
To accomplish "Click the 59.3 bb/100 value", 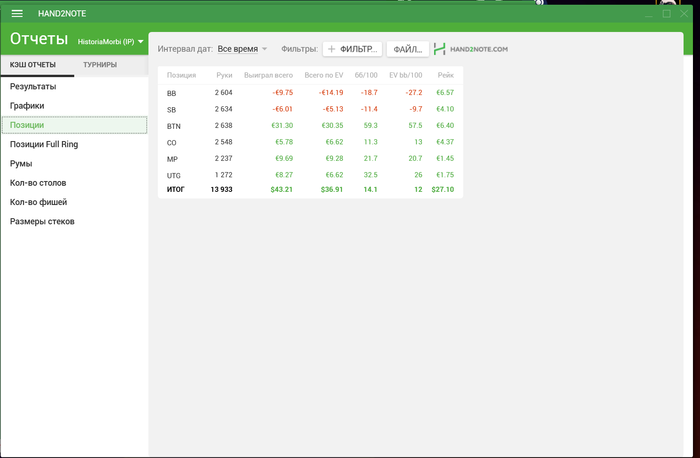I will (x=371, y=125).
